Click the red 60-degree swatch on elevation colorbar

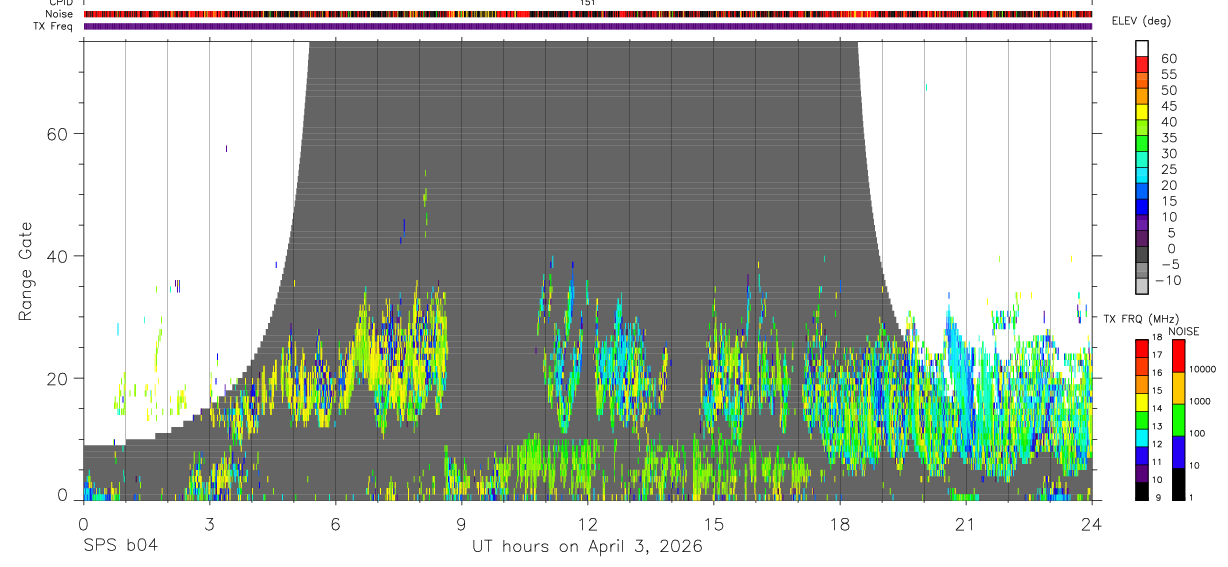[1142, 64]
